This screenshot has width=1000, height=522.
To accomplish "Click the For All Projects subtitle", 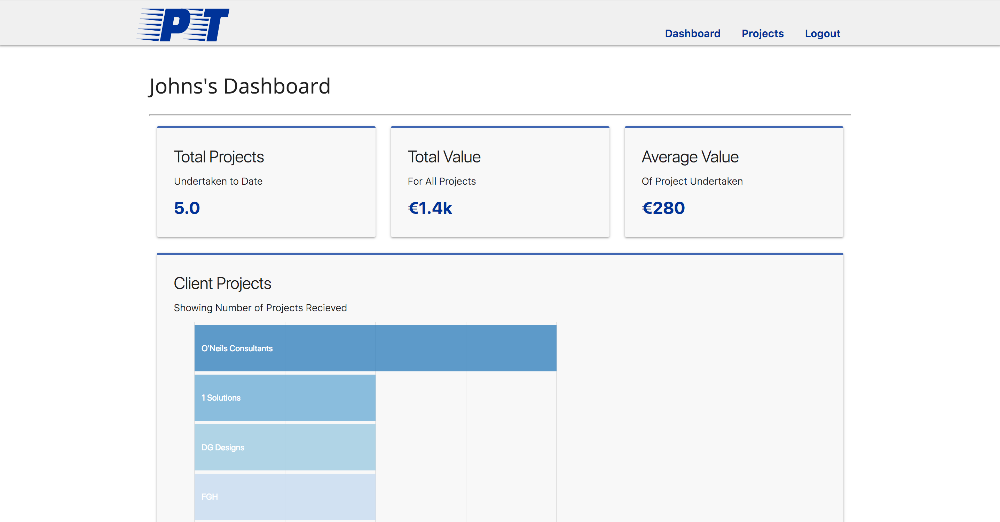I will point(442,182).
